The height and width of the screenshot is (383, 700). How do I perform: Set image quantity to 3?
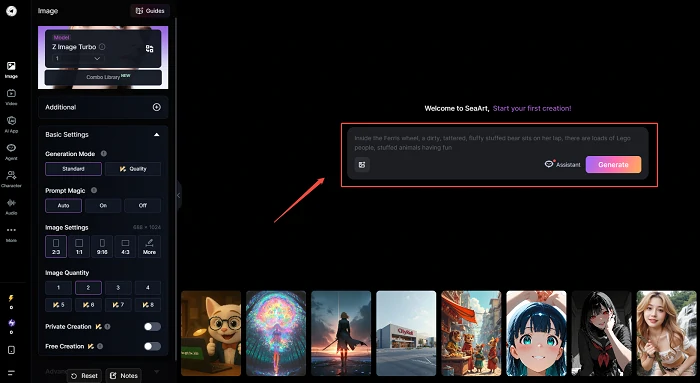coord(118,287)
